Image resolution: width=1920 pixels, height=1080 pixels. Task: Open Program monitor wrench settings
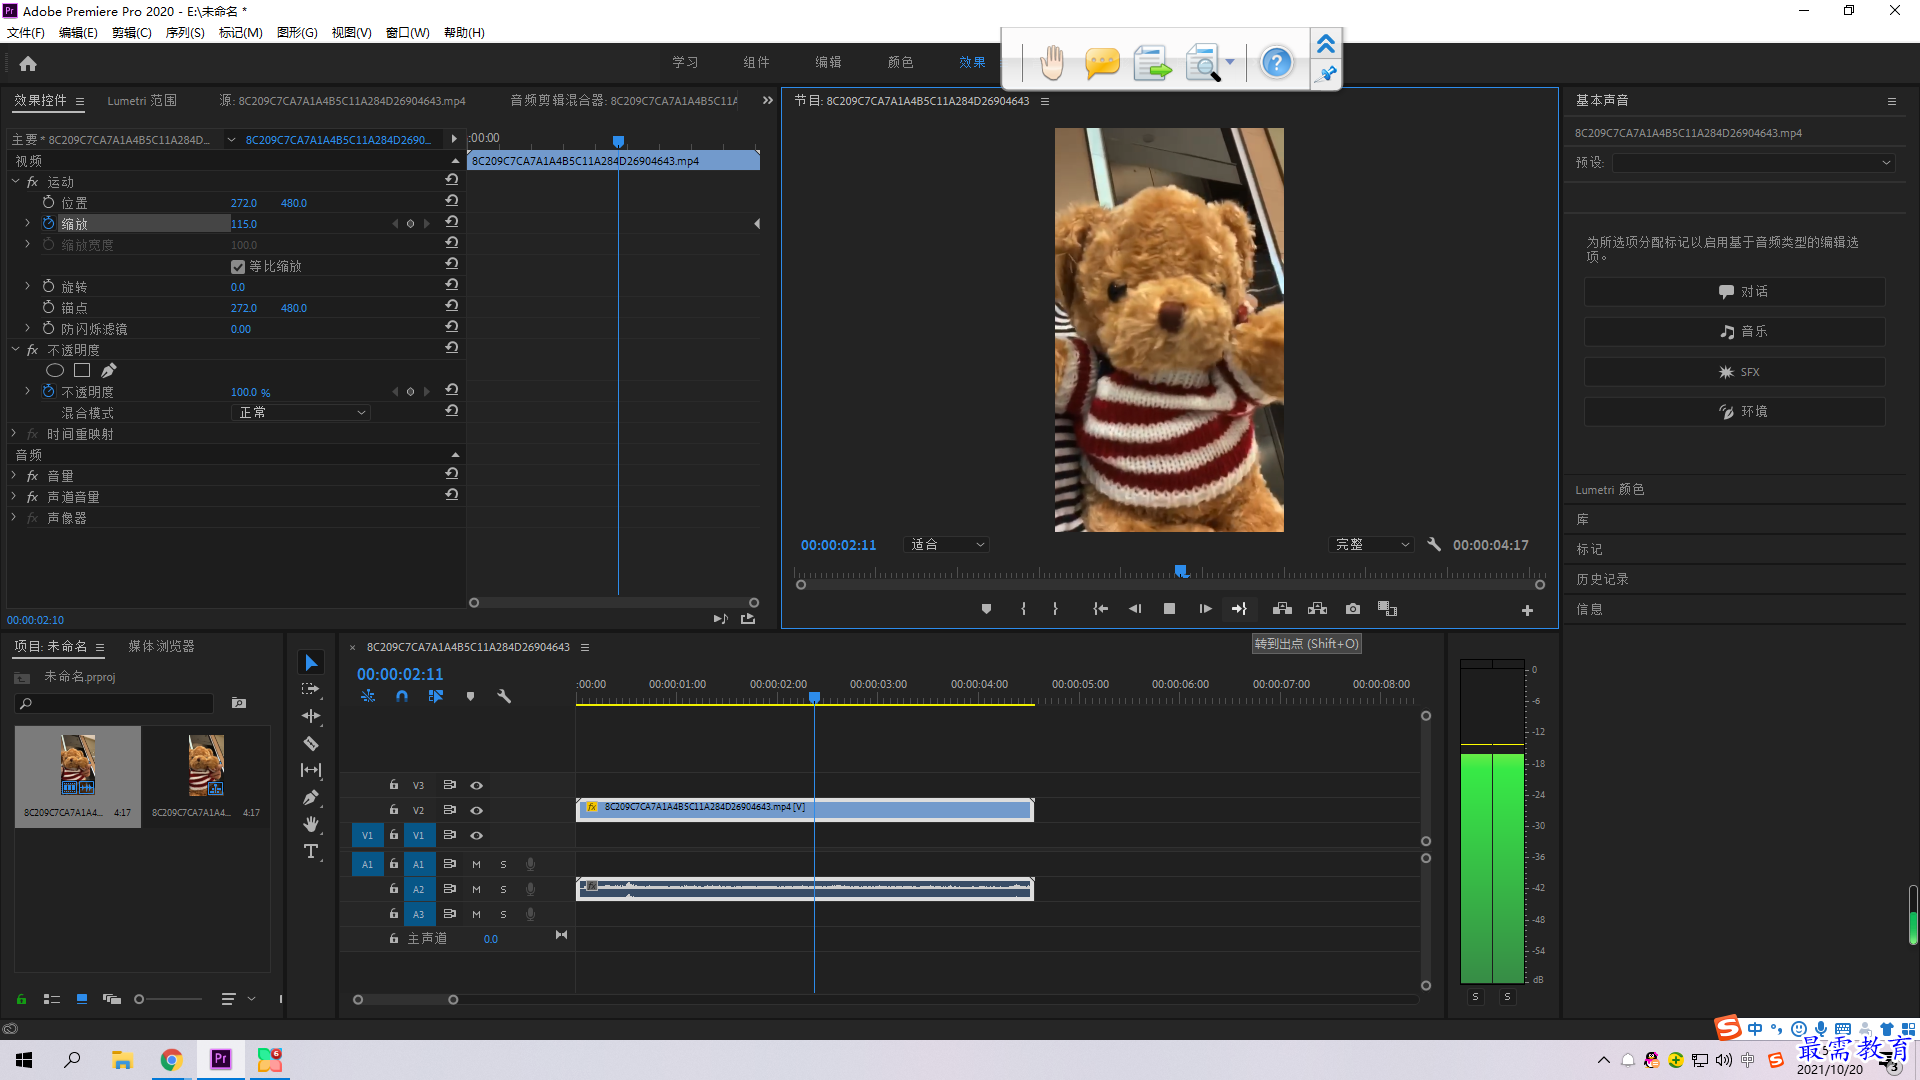pos(1434,545)
